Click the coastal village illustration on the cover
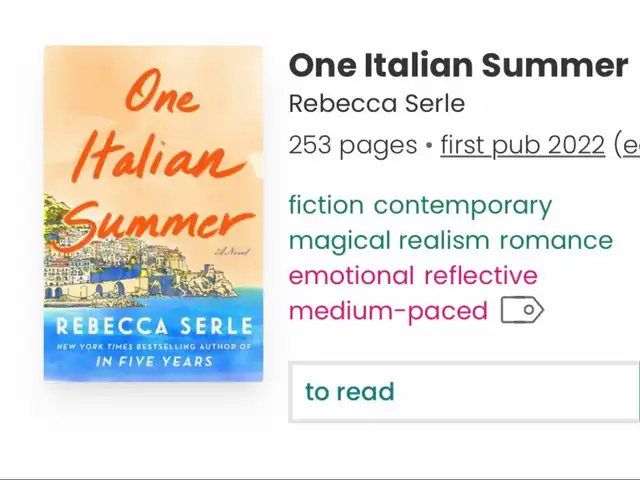Screen dimensions: 640x480 pyautogui.click(x=139, y=271)
